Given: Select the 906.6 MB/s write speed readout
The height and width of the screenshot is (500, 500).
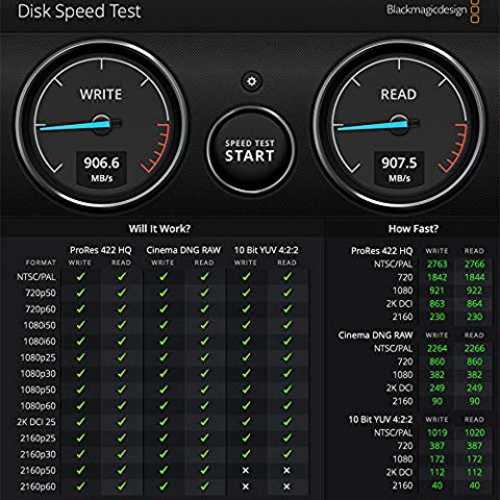Looking at the screenshot, I should point(102,168).
